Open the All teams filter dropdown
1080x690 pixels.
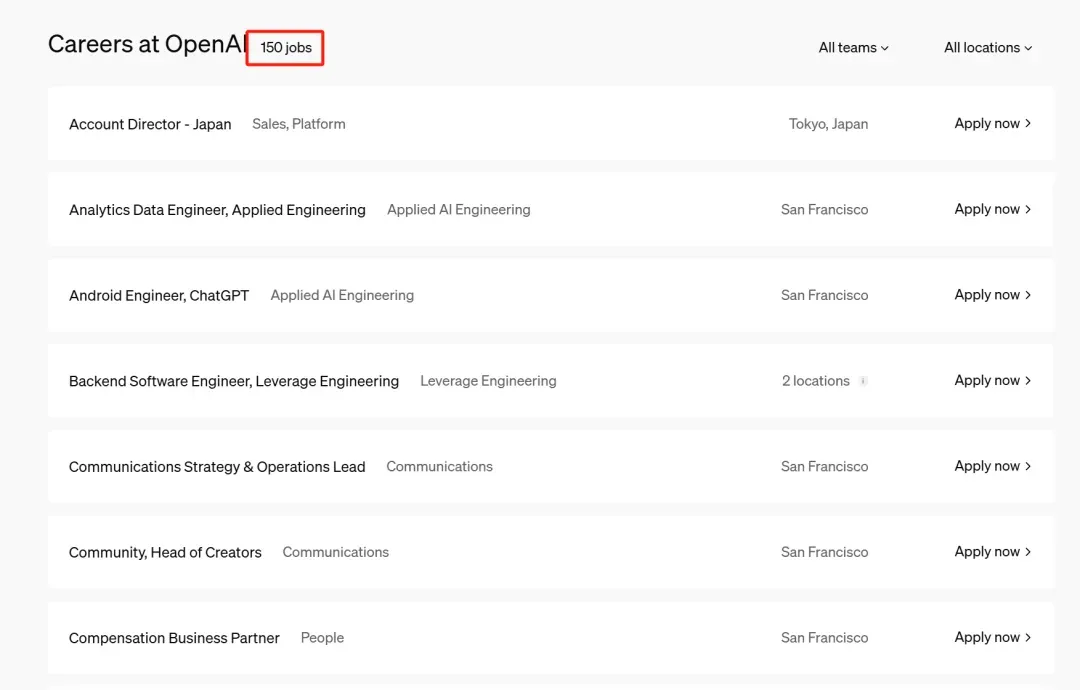tap(853, 48)
